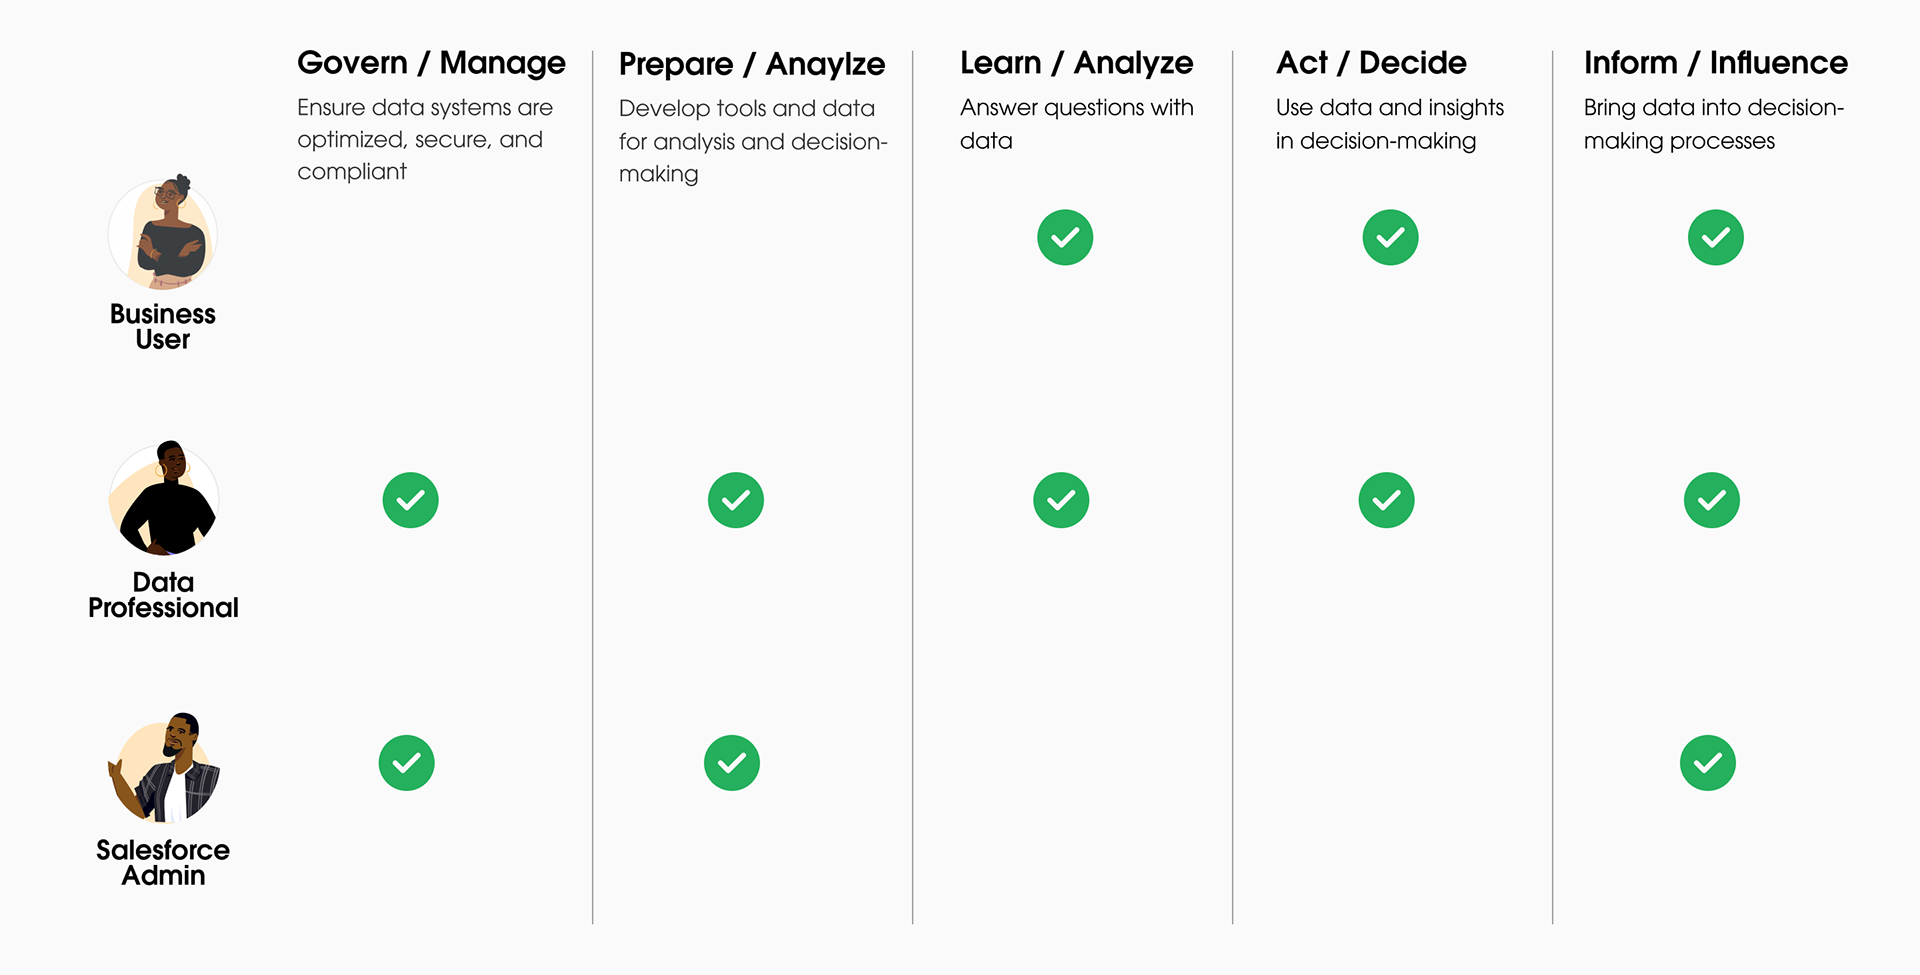Click the Learn / Analyze column heading

pos(1076,63)
